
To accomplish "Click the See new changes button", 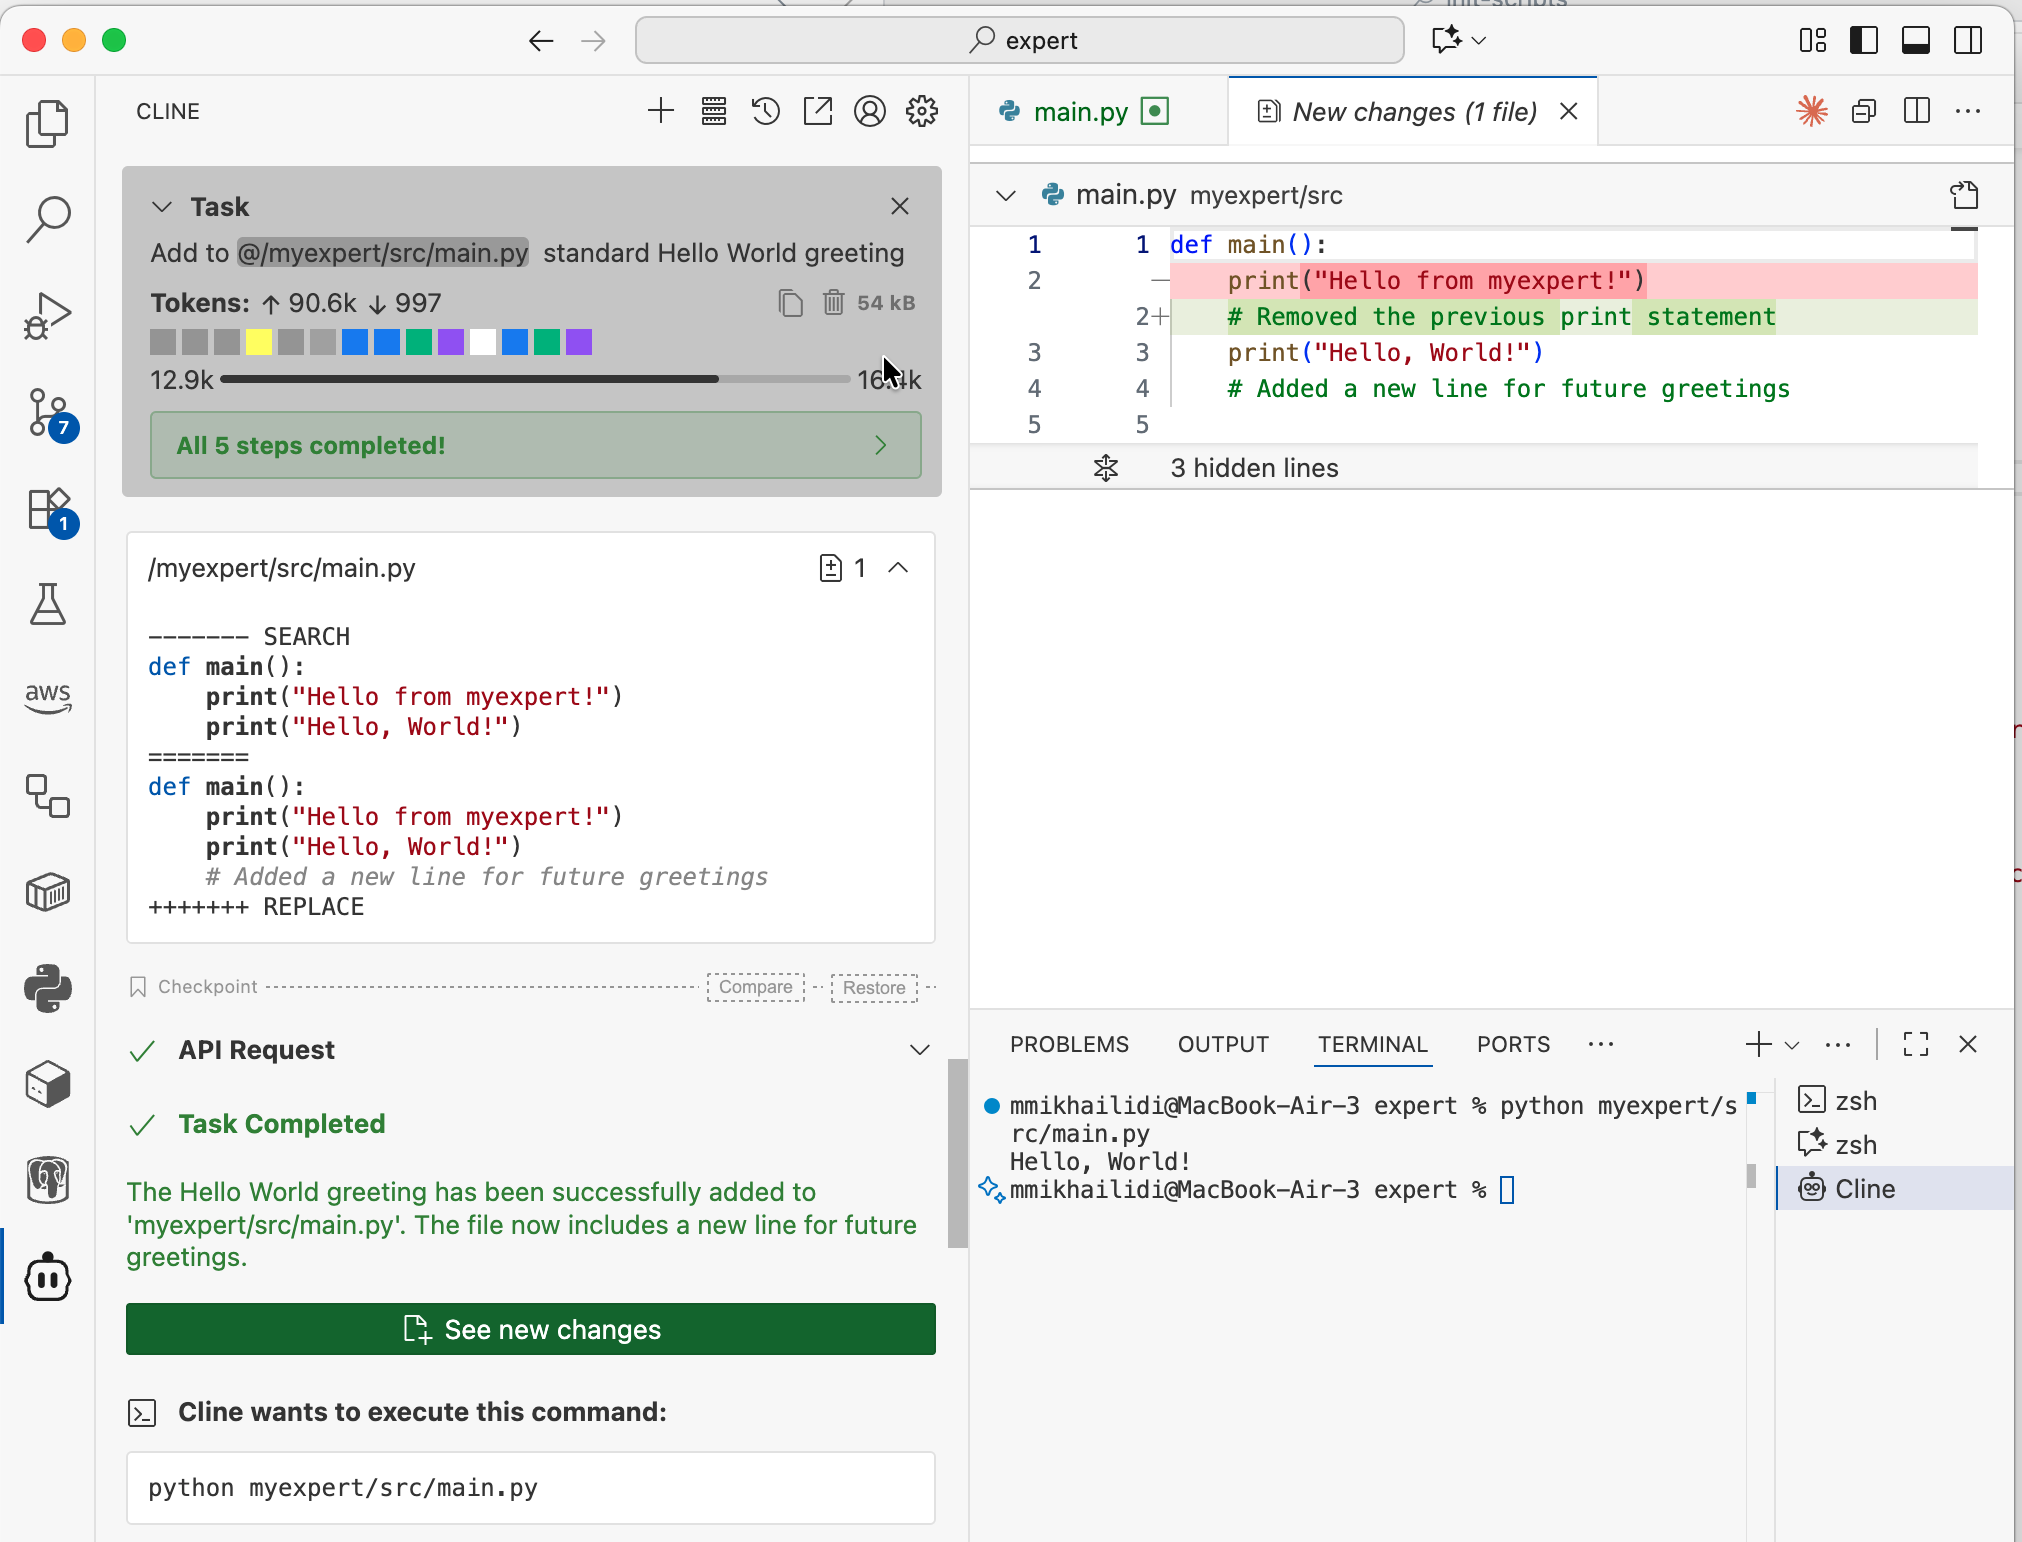I will pyautogui.click(x=531, y=1329).
